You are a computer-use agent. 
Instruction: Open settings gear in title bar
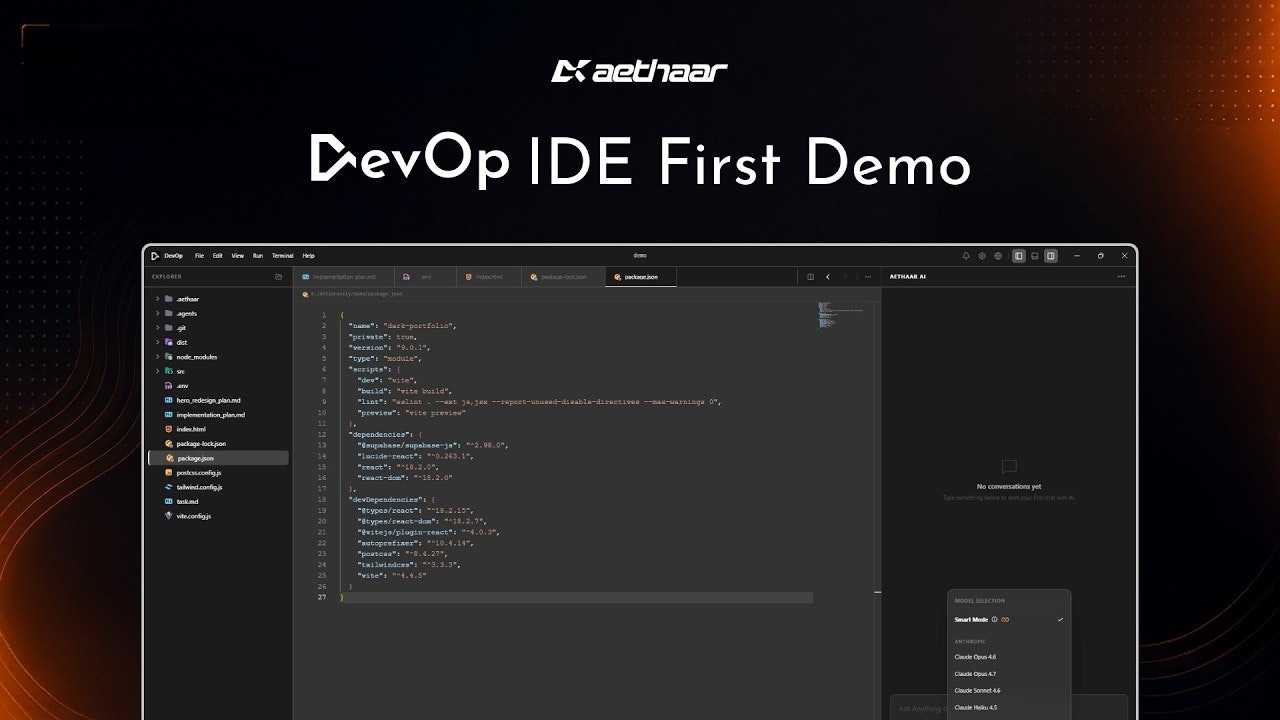click(982, 256)
